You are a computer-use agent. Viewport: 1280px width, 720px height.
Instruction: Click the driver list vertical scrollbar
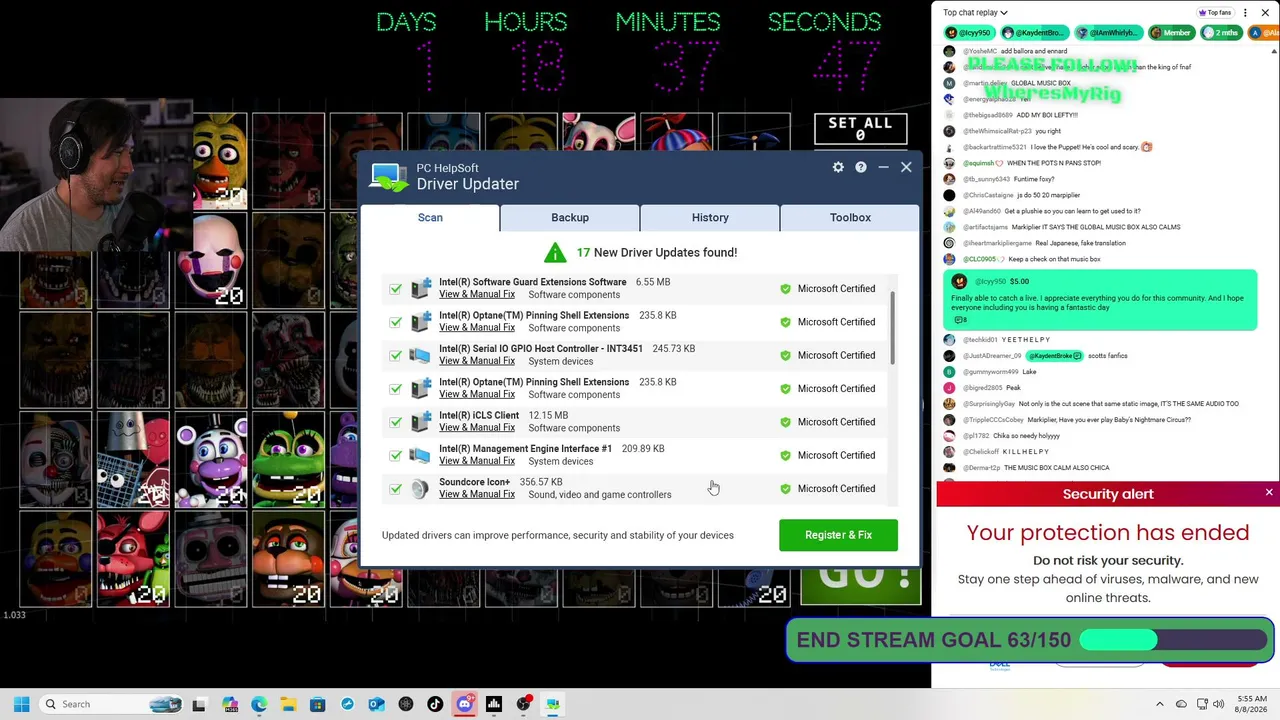(892, 330)
